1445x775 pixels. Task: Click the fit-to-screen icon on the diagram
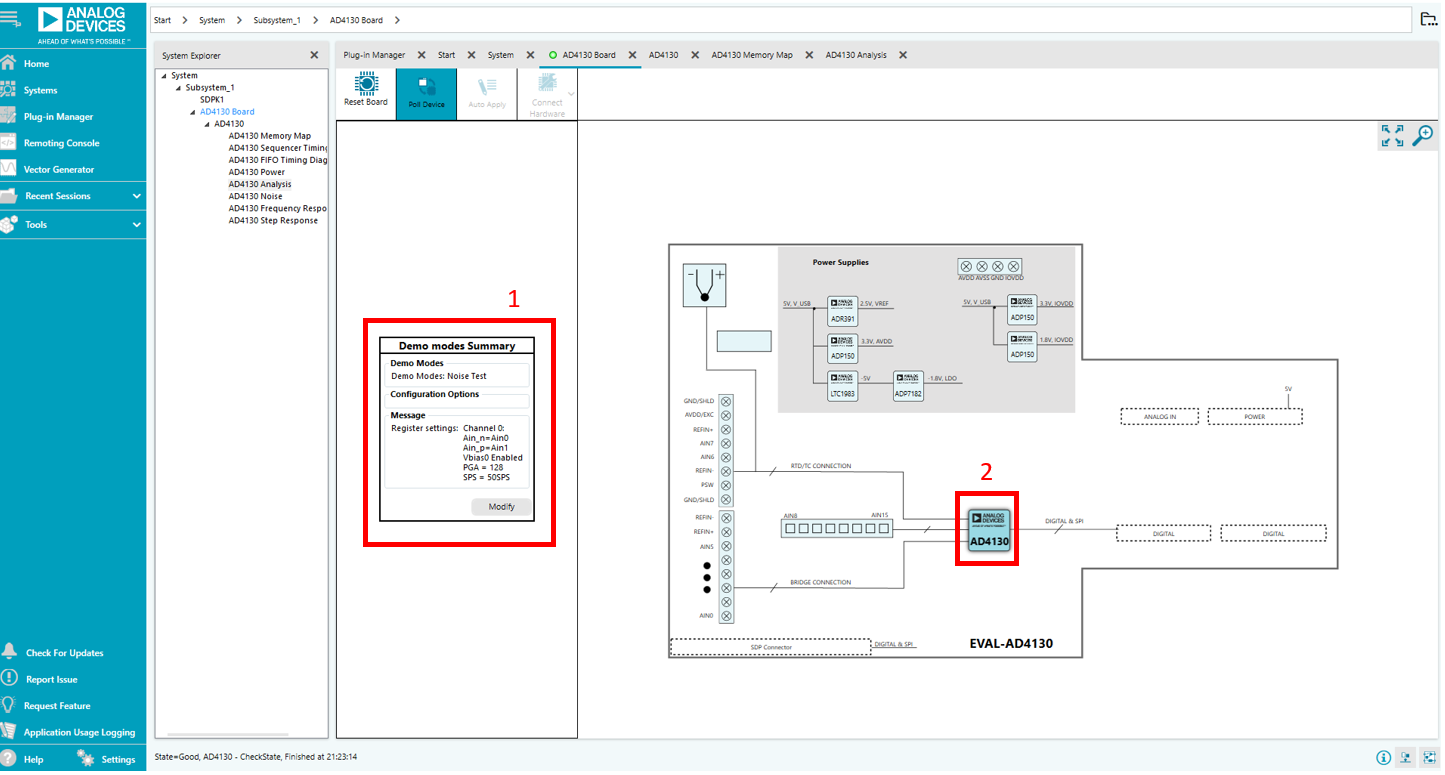[x=1392, y=136]
